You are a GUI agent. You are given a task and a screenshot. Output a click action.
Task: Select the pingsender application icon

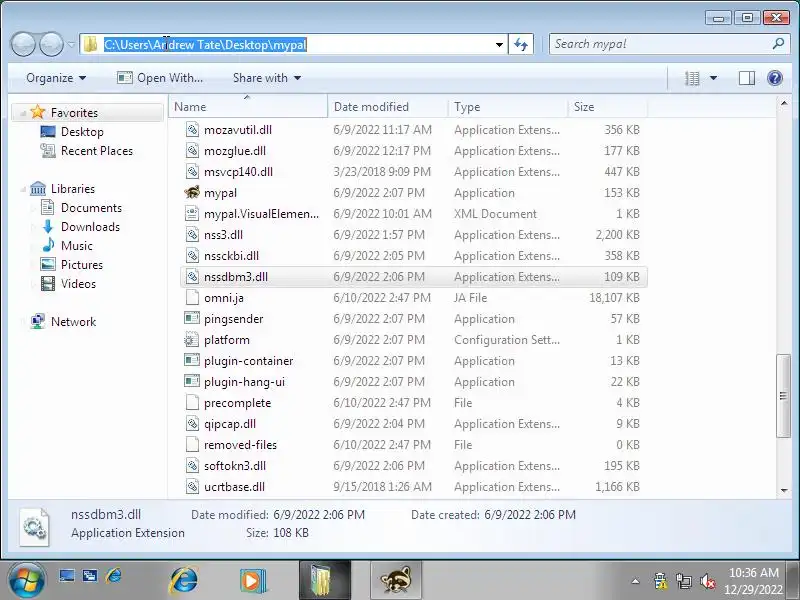point(192,318)
